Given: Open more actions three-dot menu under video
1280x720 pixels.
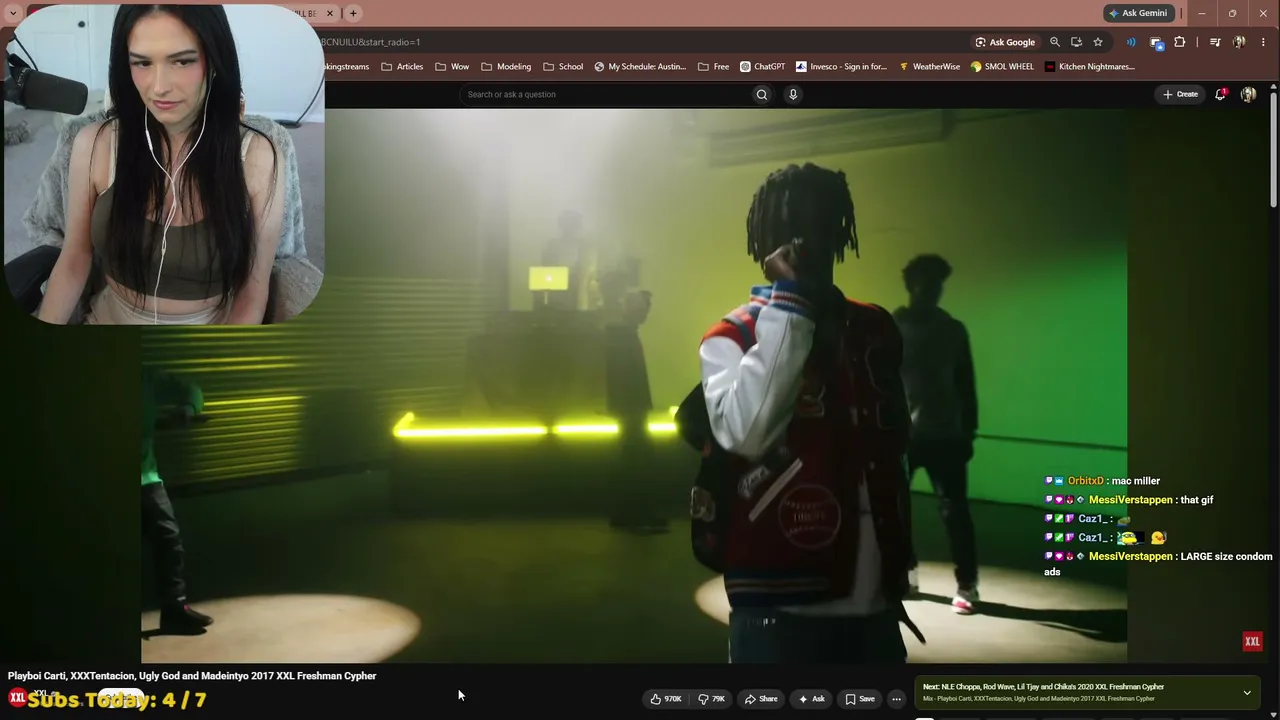Looking at the screenshot, I should click(896, 699).
